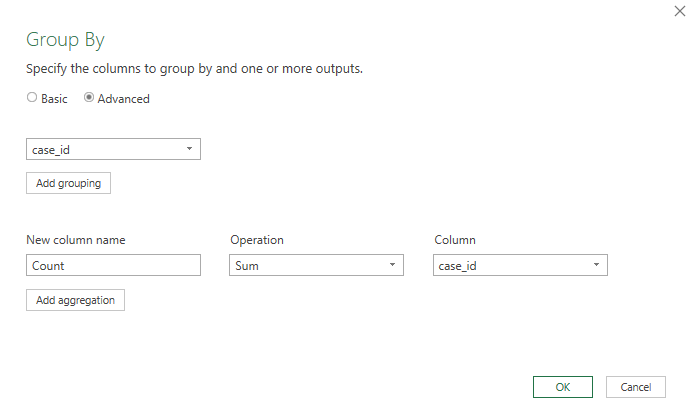
Task: Select the Advanced radio option
Action: 89,97
